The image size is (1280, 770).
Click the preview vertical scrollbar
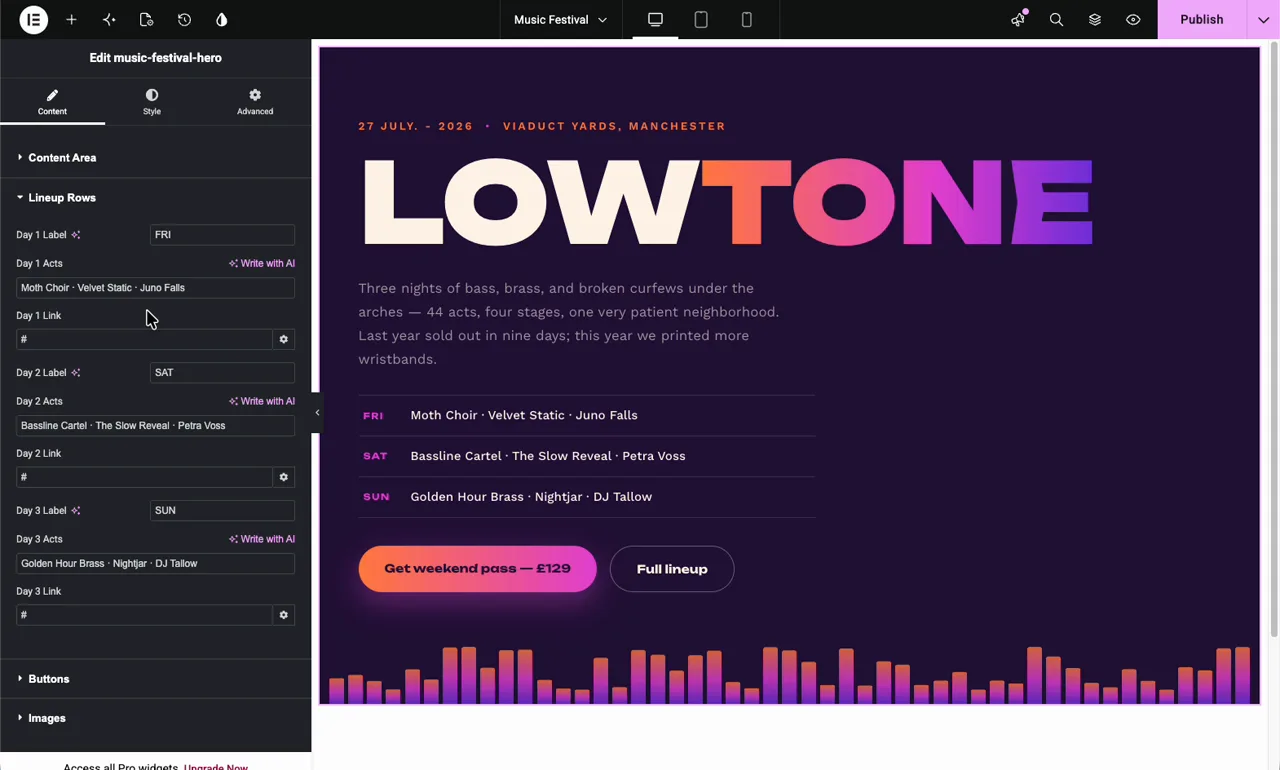(x=1274, y=340)
